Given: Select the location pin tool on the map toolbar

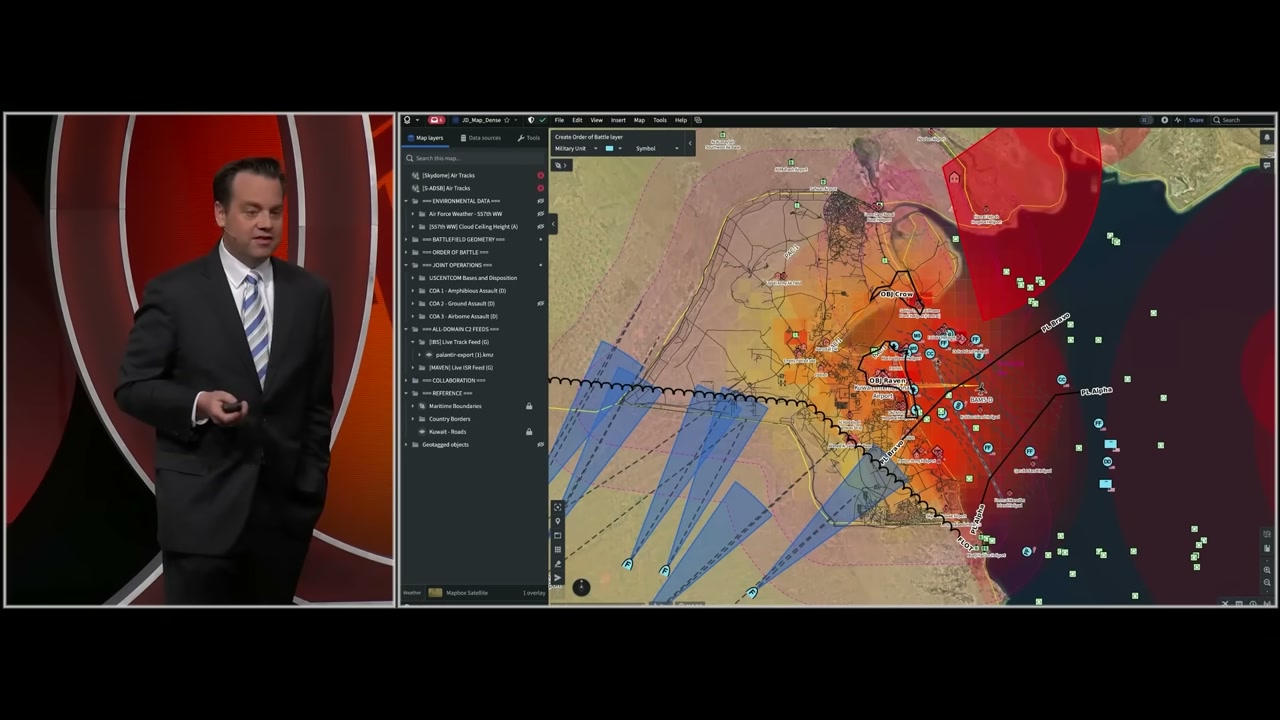Looking at the screenshot, I should pyautogui.click(x=558, y=521).
